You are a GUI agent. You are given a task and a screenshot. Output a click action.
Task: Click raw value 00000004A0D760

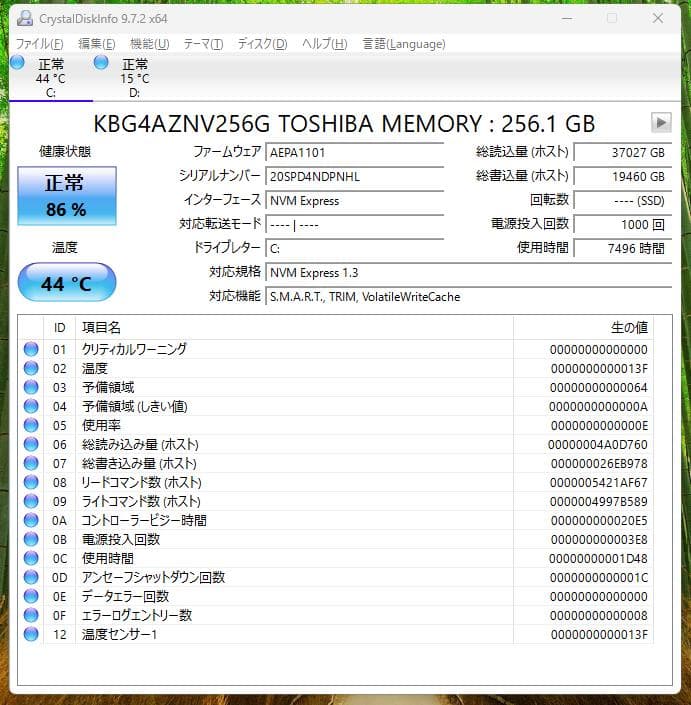[x=597, y=445]
